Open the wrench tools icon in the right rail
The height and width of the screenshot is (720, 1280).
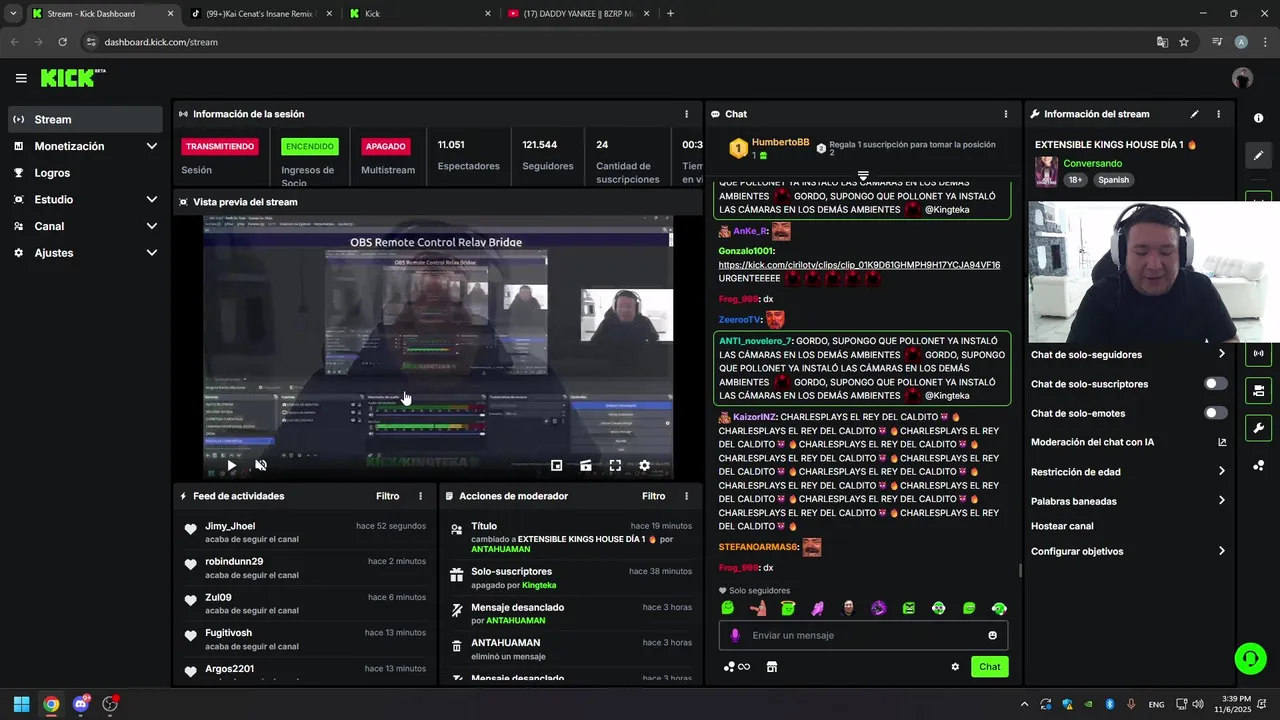click(1258, 428)
